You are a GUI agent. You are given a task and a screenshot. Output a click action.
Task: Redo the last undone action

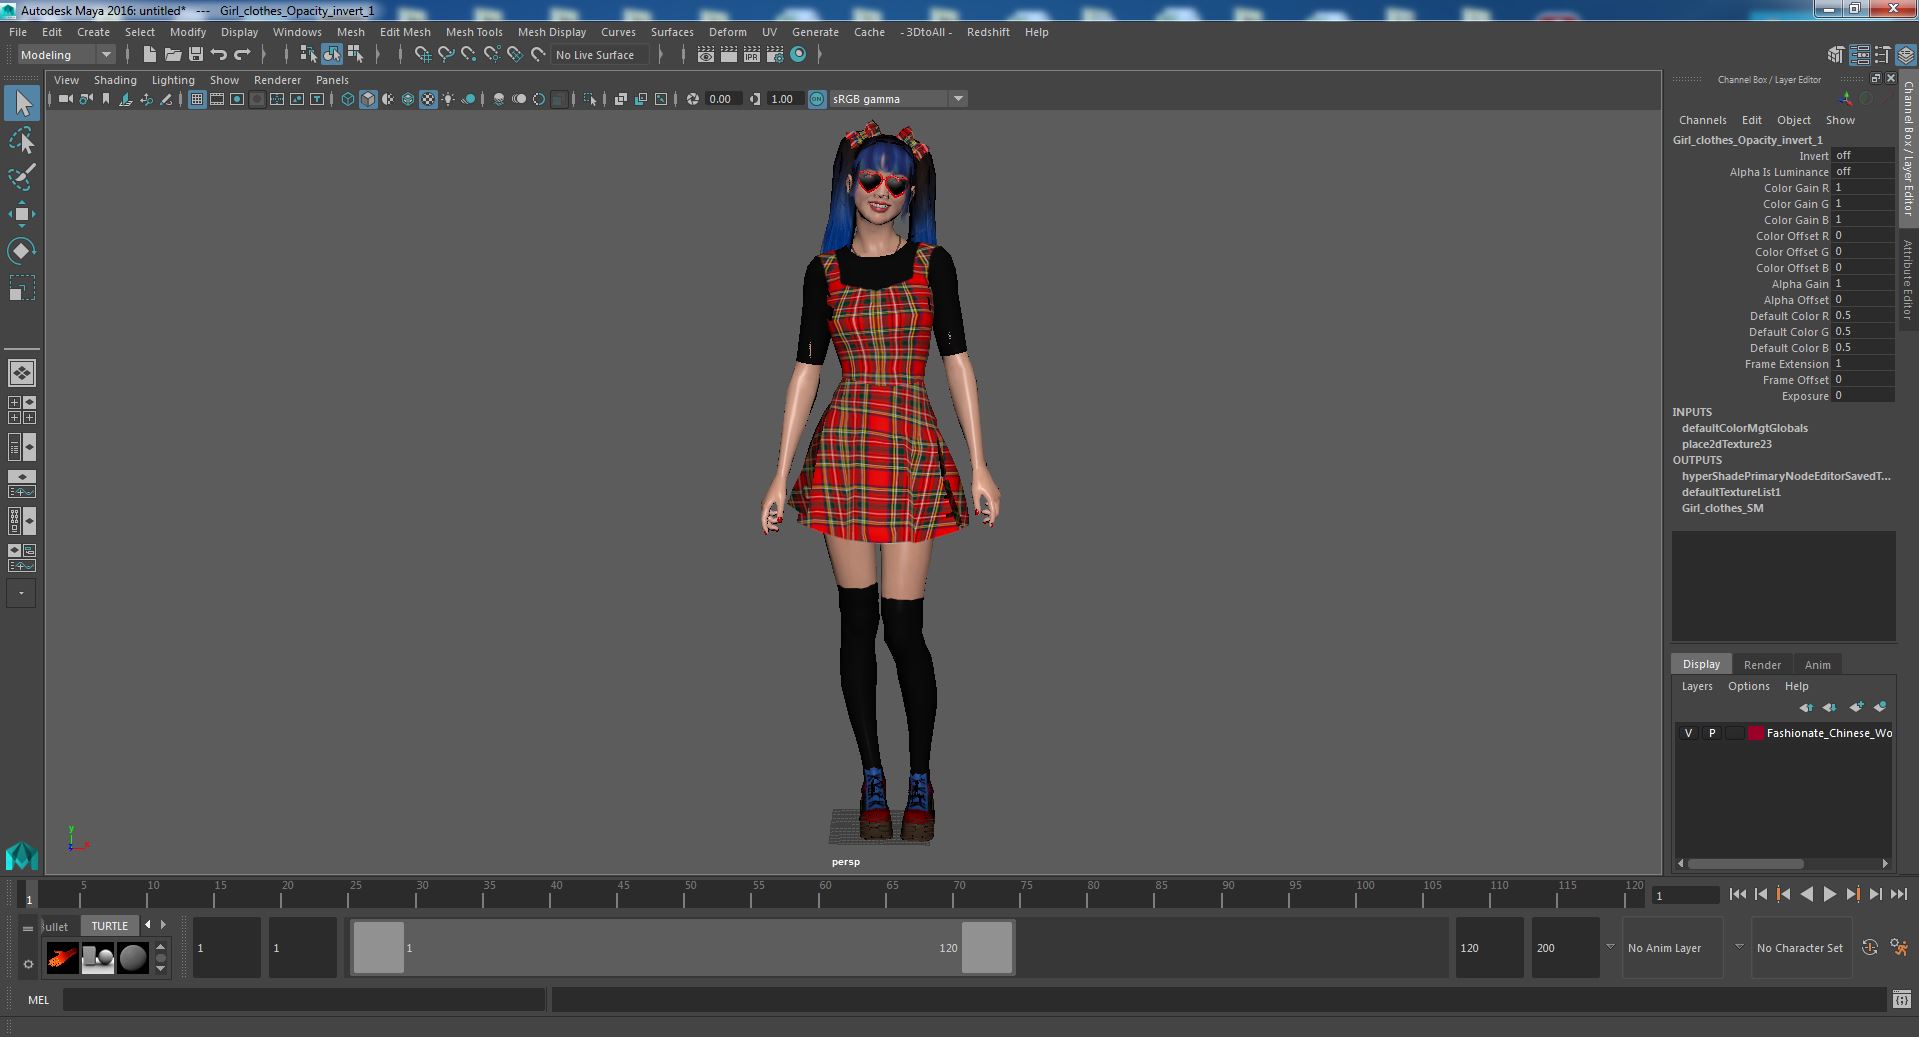[242, 55]
